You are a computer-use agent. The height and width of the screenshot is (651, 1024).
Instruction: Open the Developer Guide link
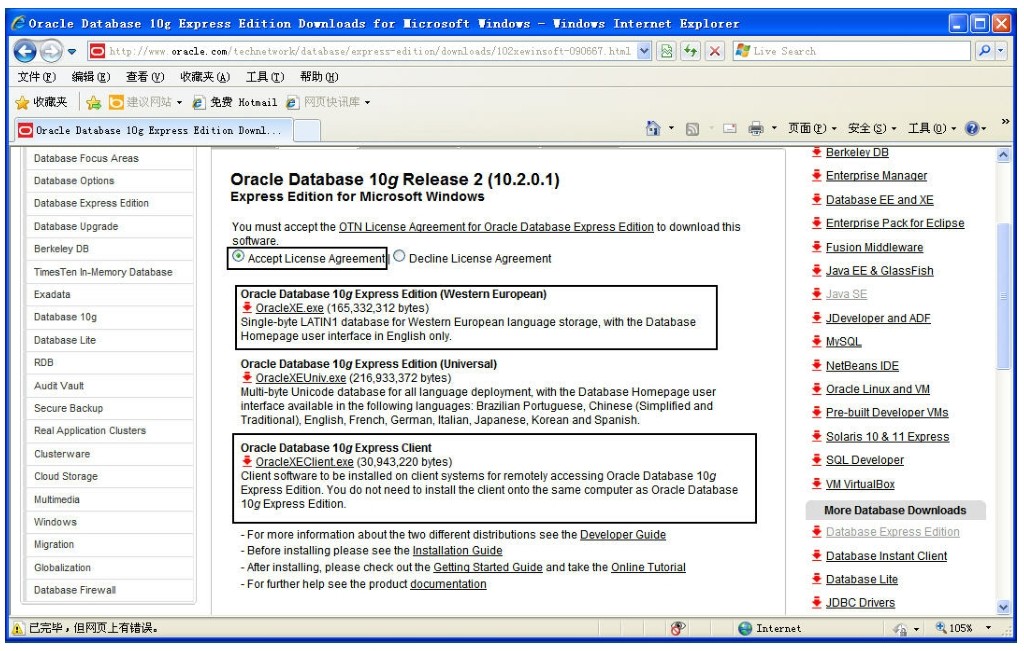tap(623, 535)
